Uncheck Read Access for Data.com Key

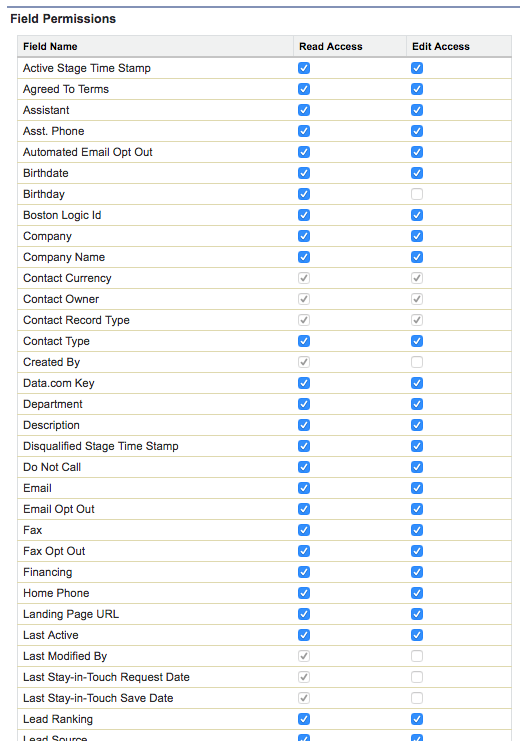pos(304,383)
